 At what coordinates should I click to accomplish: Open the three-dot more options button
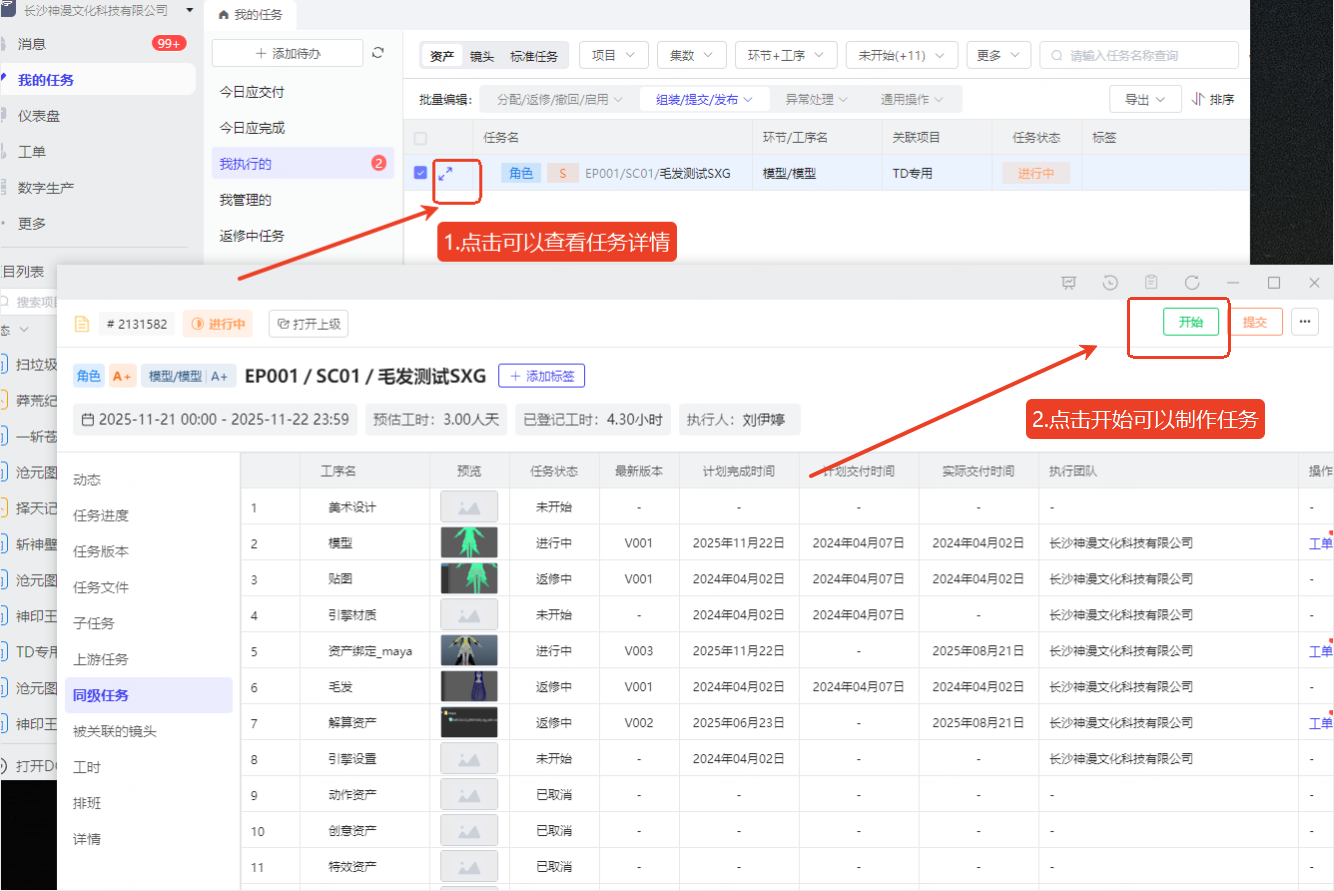click(x=1305, y=322)
